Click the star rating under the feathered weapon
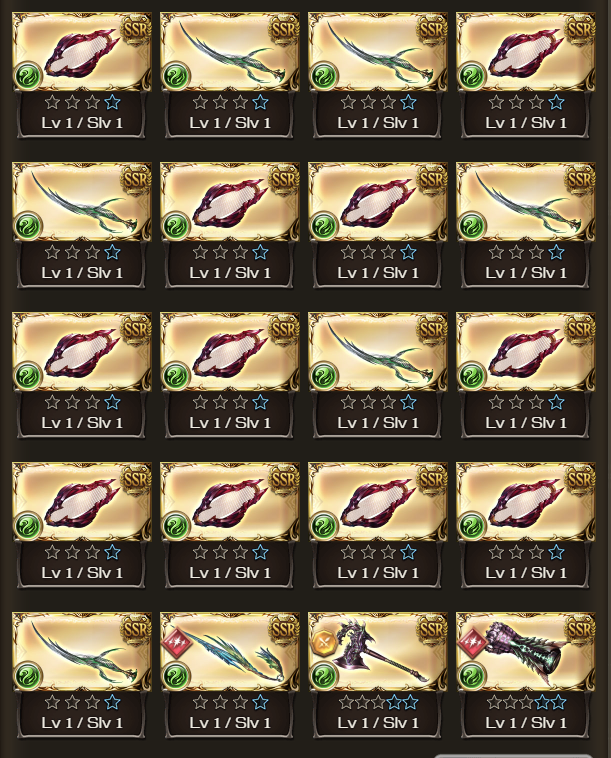 click(x=230, y=702)
